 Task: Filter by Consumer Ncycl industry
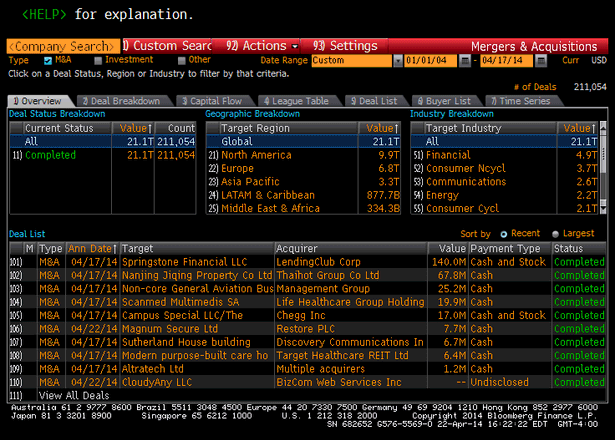click(466, 168)
